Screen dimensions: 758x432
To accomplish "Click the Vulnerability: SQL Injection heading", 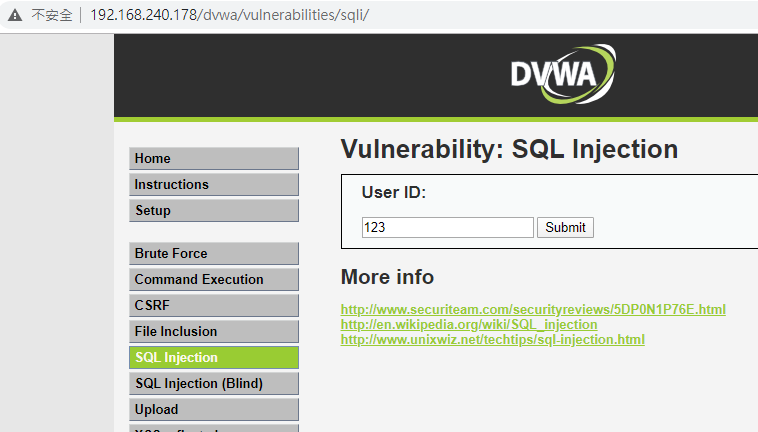I will pyautogui.click(x=509, y=150).
